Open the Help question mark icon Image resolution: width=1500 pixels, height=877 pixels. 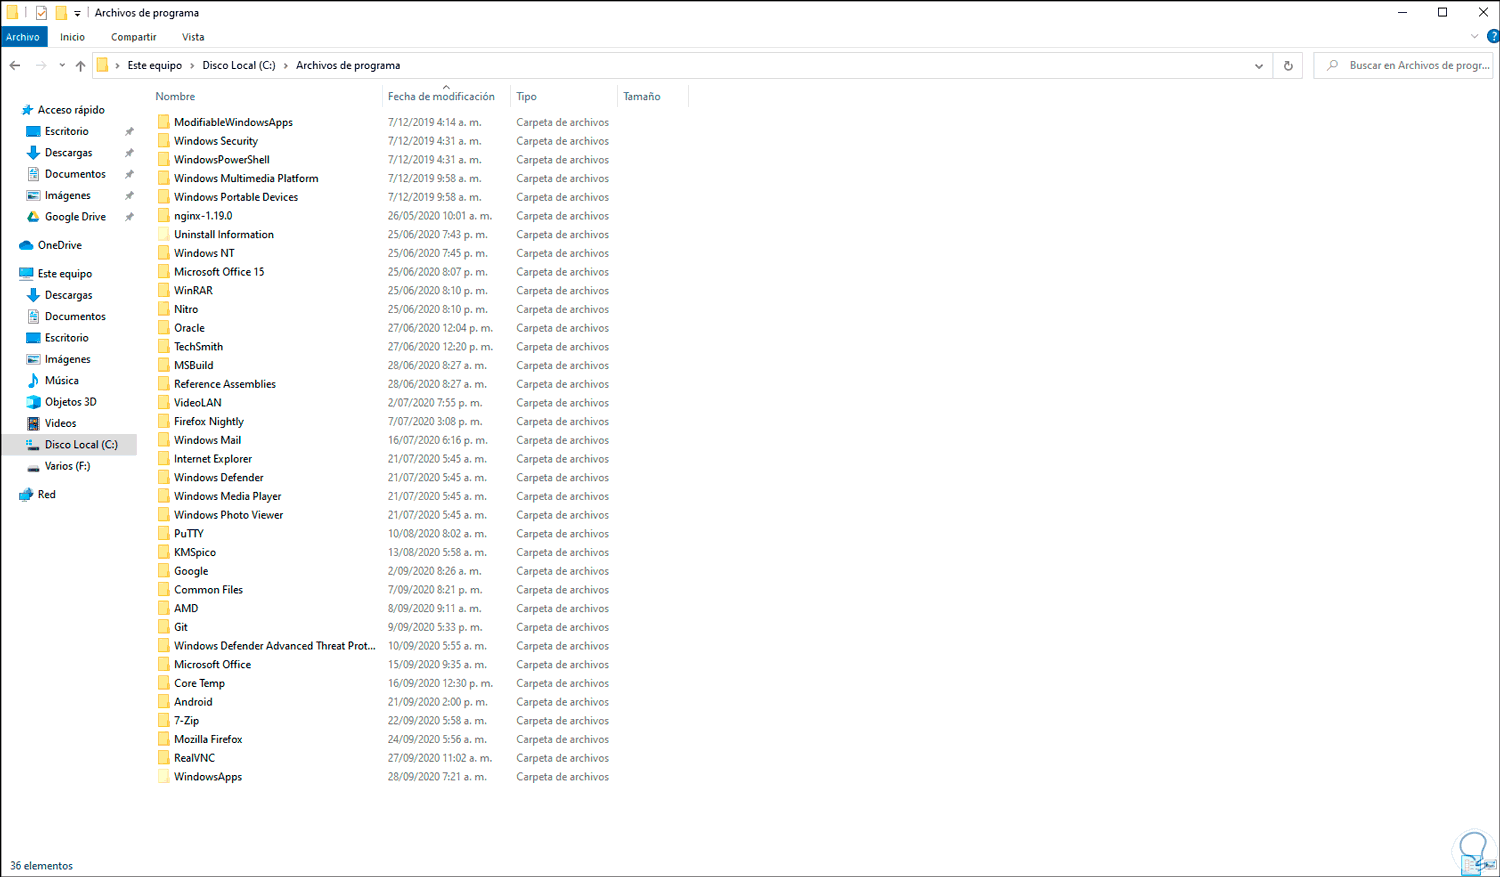coord(1493,37)
